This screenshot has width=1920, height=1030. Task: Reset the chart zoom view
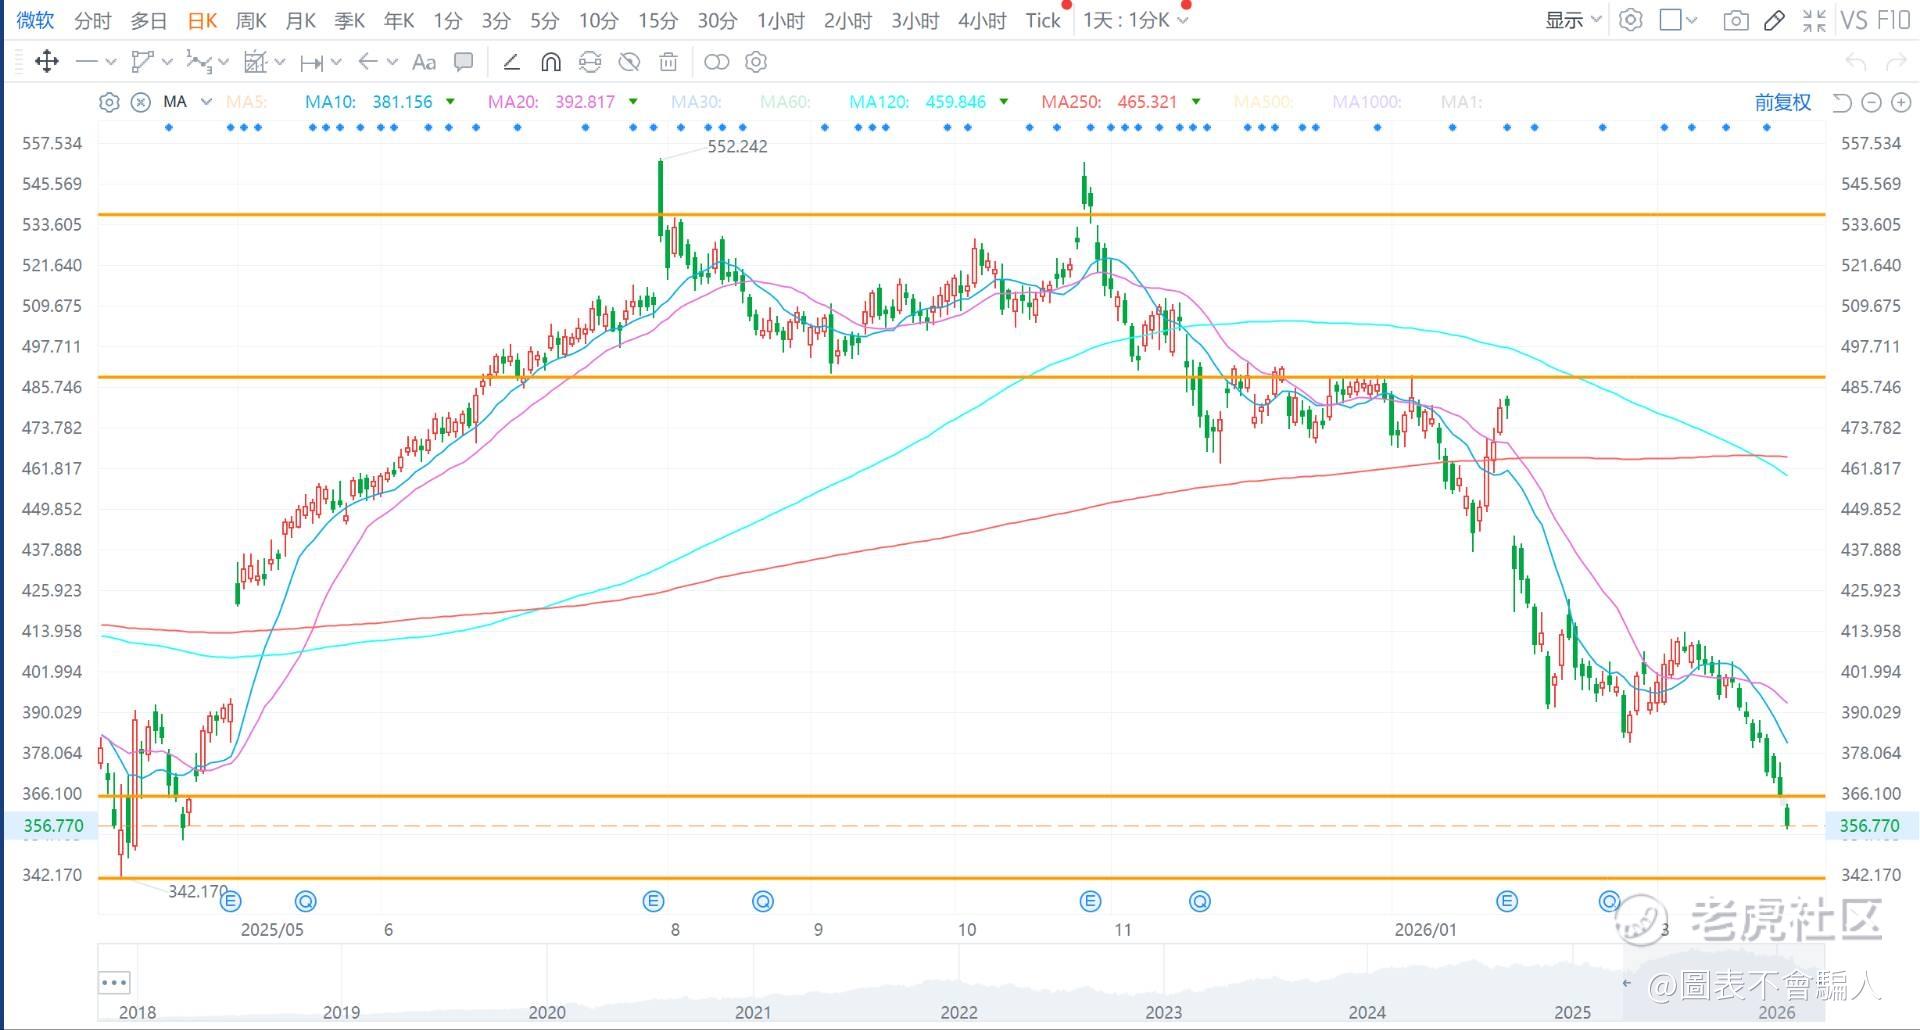tap(1842, 102)
